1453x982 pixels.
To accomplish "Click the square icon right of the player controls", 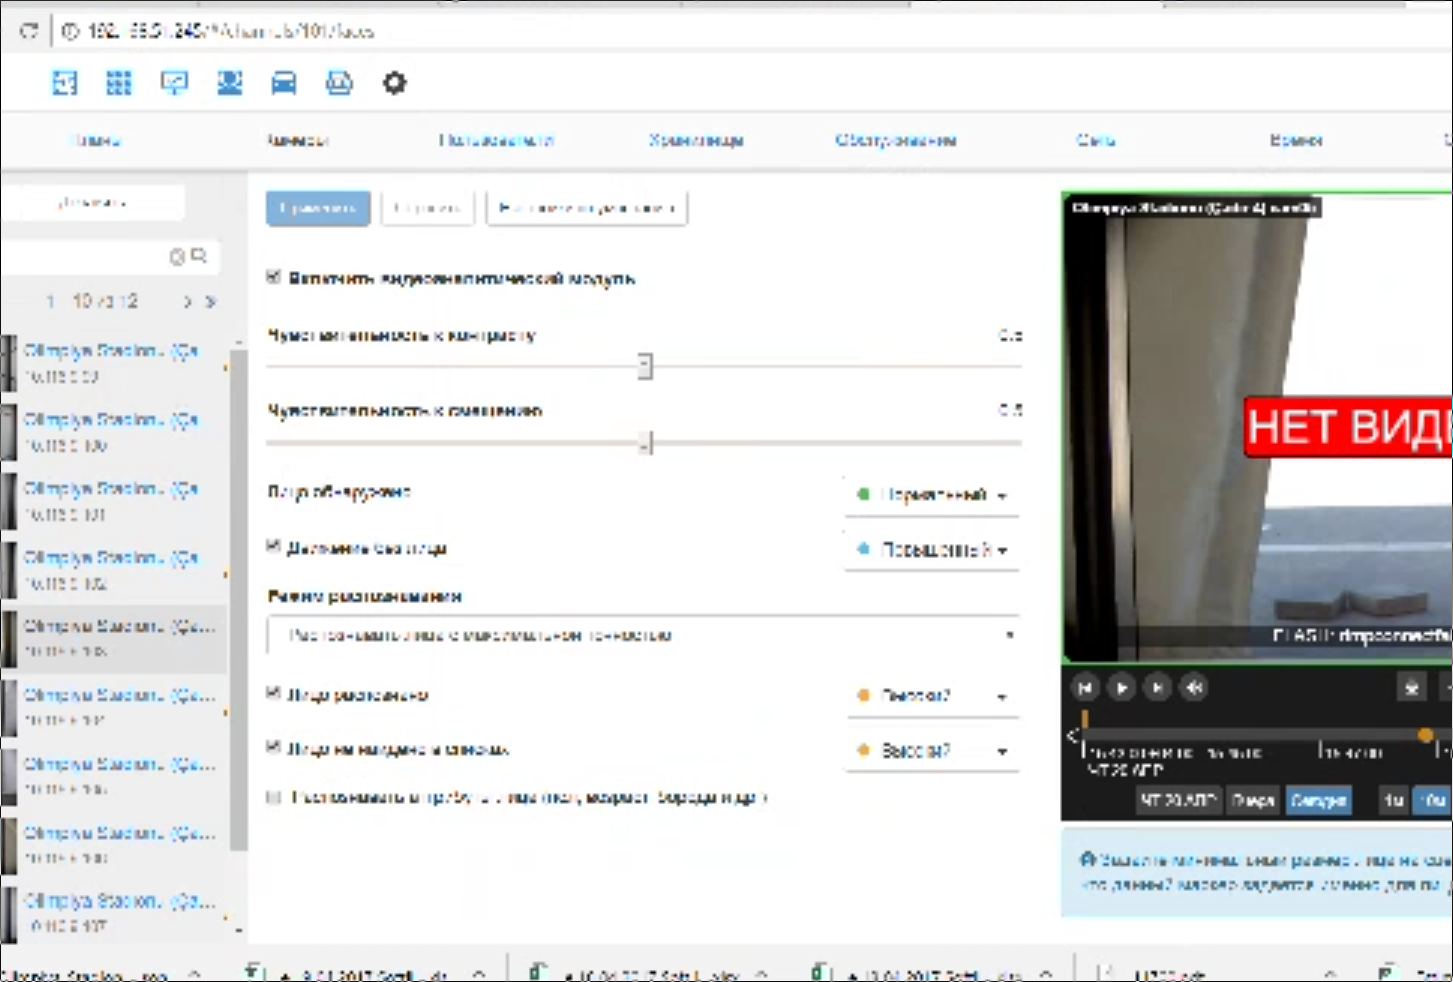I will (1411, 688).
